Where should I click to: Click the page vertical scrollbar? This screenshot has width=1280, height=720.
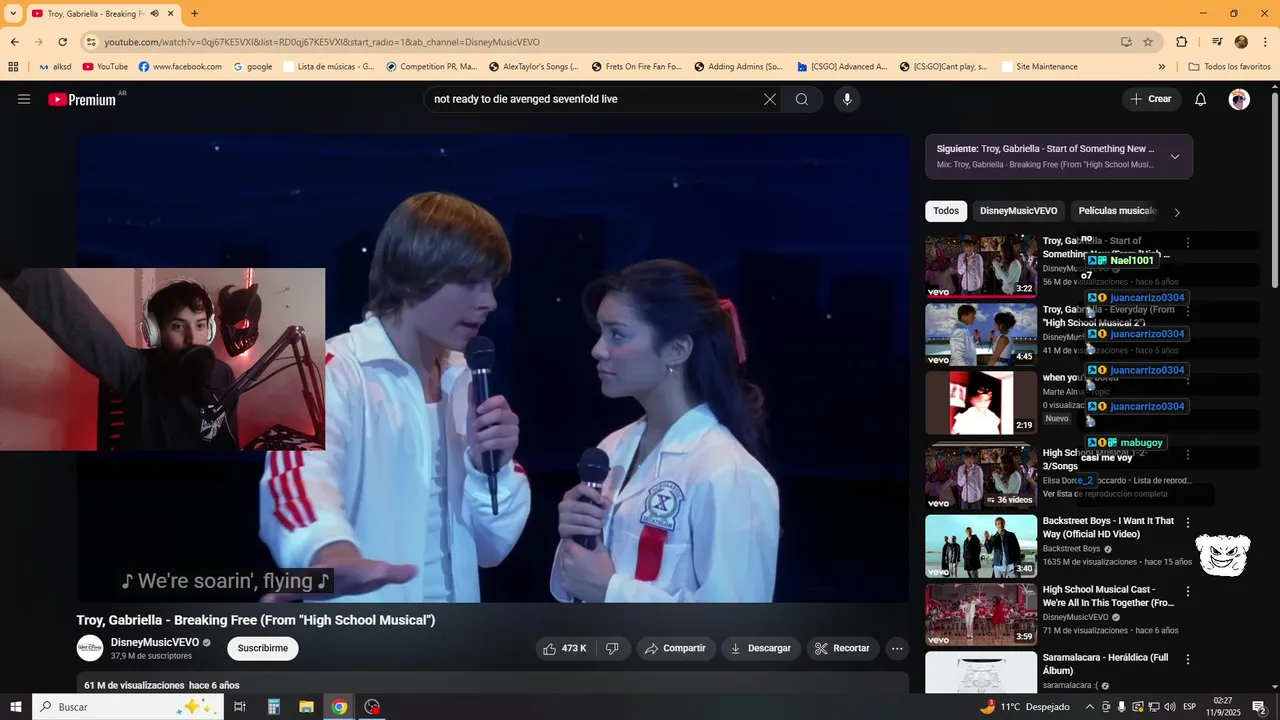click(x=1274, y=190)
